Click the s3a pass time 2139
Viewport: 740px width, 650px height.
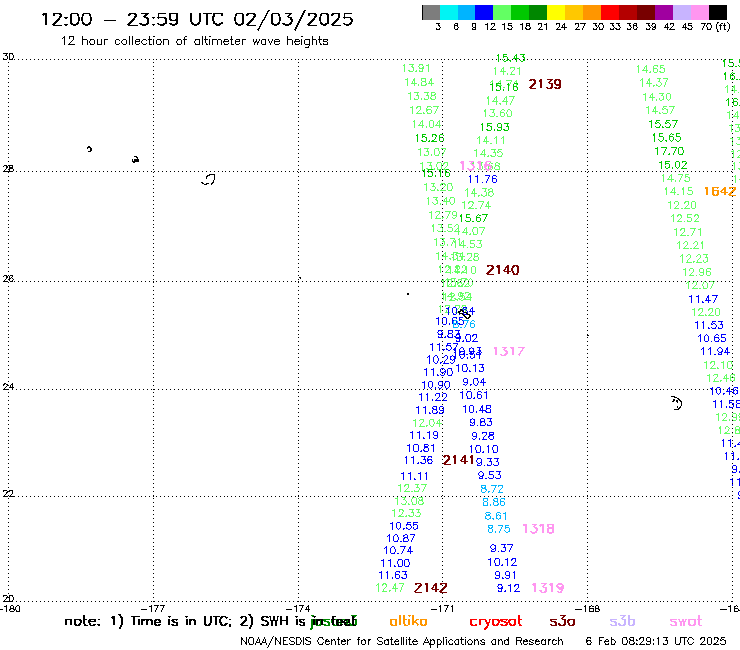tap(545, 84)
